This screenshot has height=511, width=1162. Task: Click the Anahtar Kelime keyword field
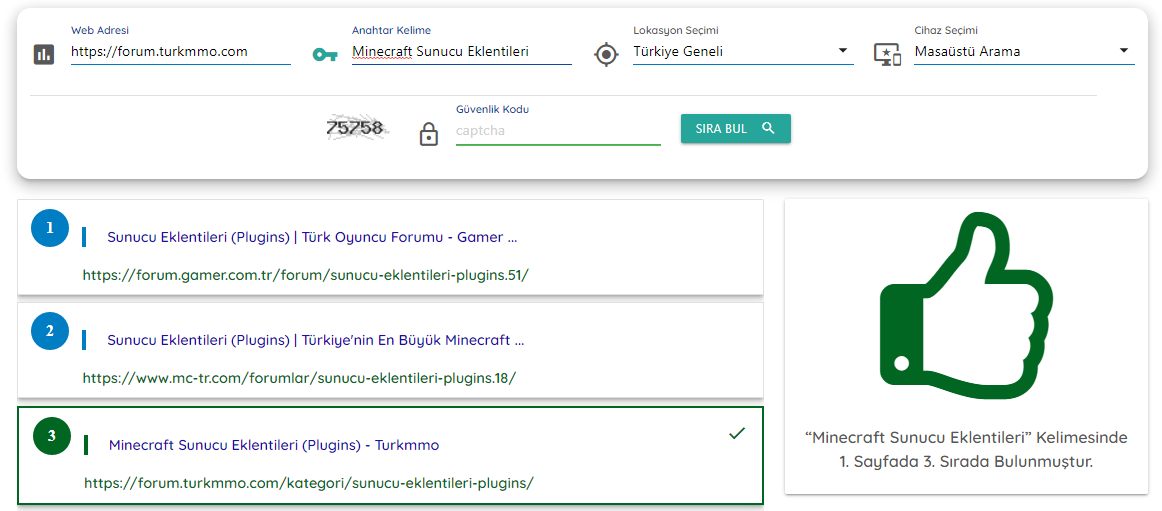coord(462,52)
